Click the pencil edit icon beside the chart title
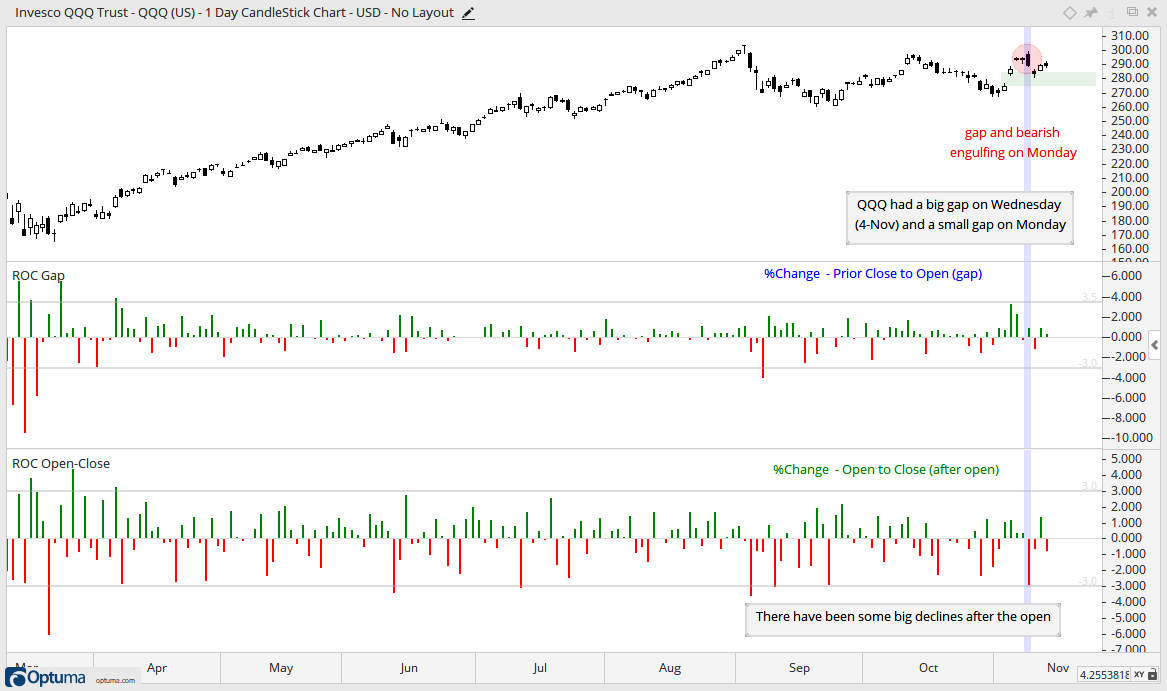Image resolution: width=1167 pixels, height=691 pixels. (x=468, y=13)
